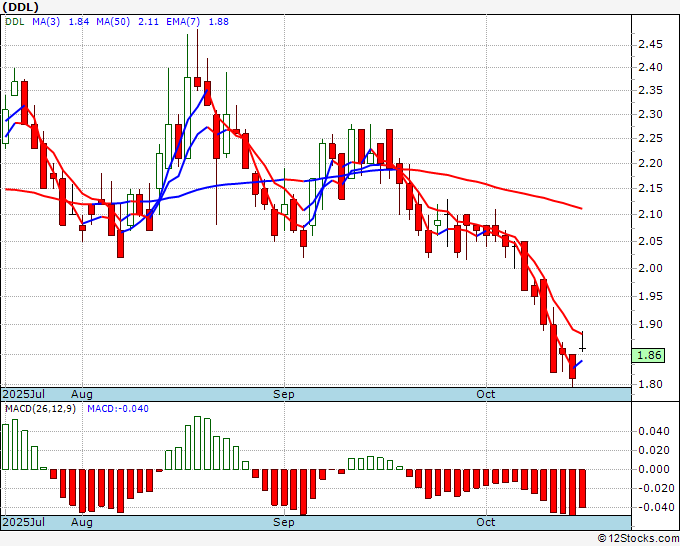Screen dimensions: 680x546
Task: Click the 2.20 price axis label
Action: click(x=650, y=163)
